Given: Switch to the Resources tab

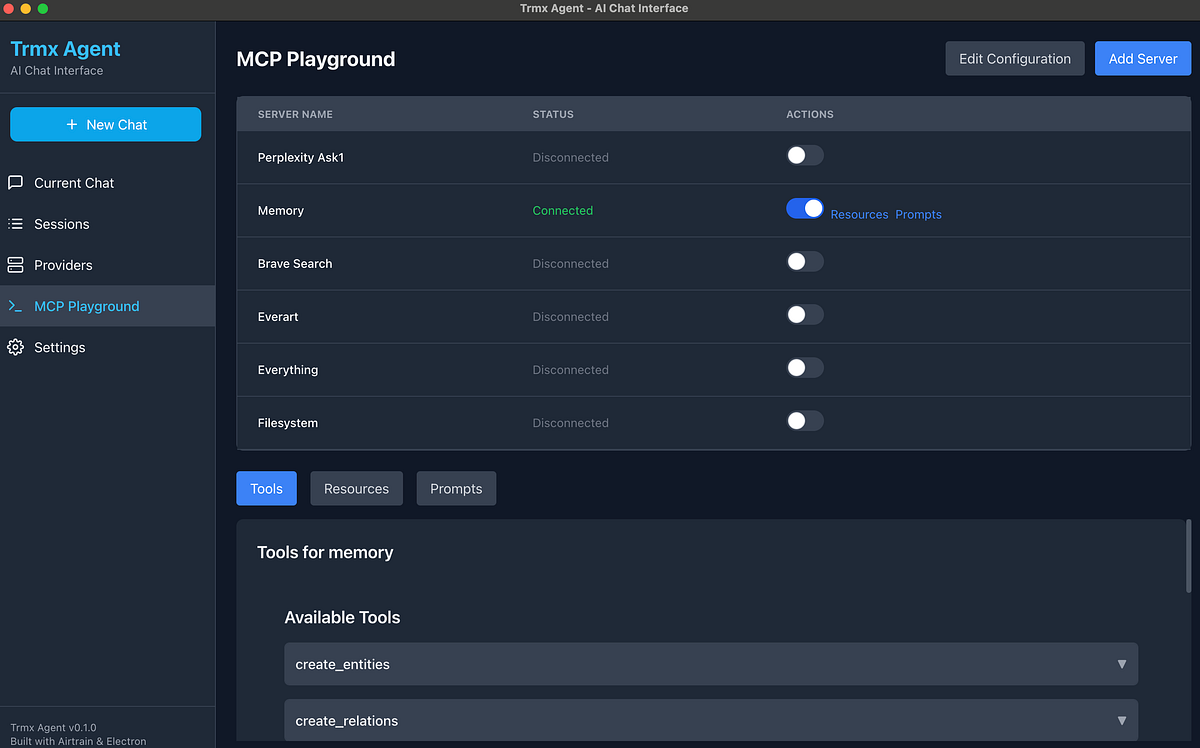Looking at the screenshot, I should pos(356,488).
